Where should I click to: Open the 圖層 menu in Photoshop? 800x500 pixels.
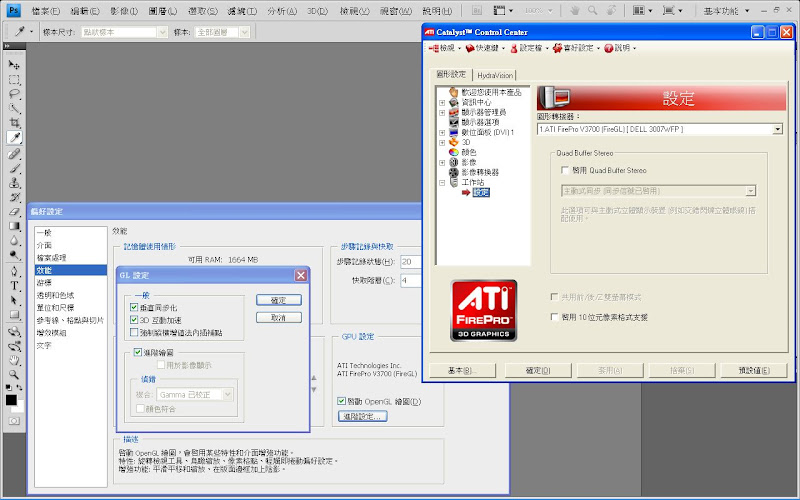tap(163, 11)
